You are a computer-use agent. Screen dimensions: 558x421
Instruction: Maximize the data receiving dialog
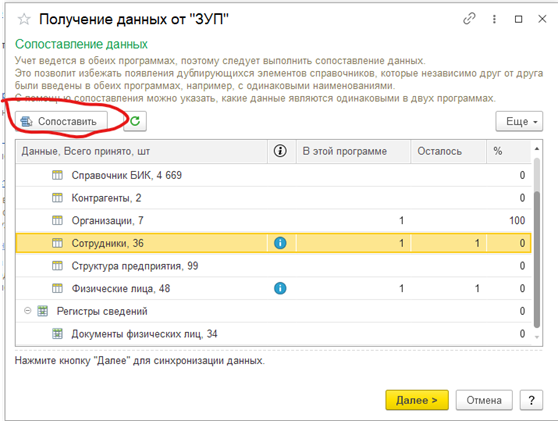point(518,19)
